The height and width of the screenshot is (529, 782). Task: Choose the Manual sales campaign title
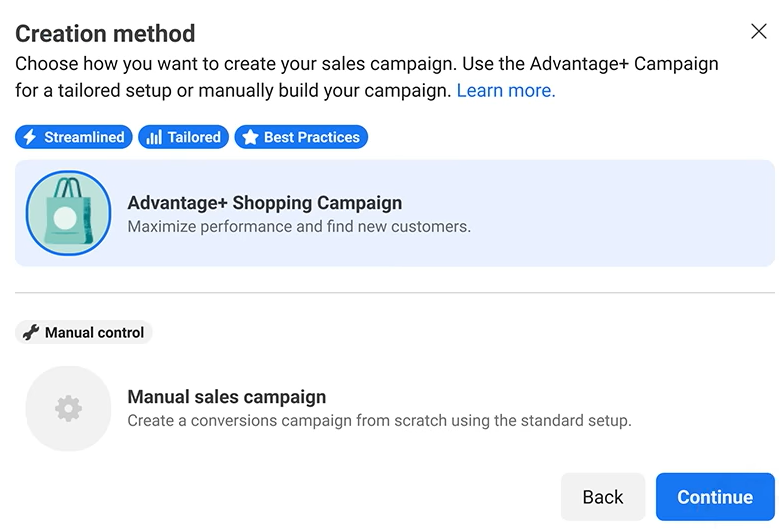point(227,397)
